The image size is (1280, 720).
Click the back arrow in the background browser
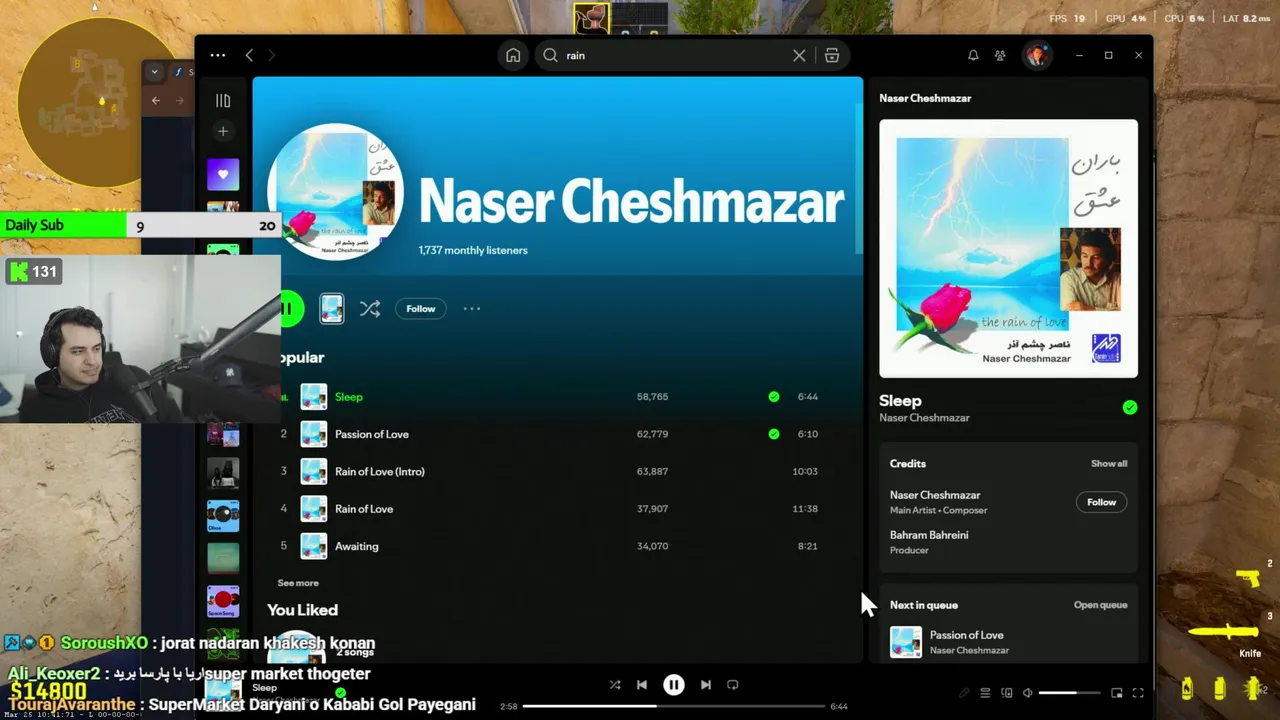pyautogui.click(x=156, y=100)
